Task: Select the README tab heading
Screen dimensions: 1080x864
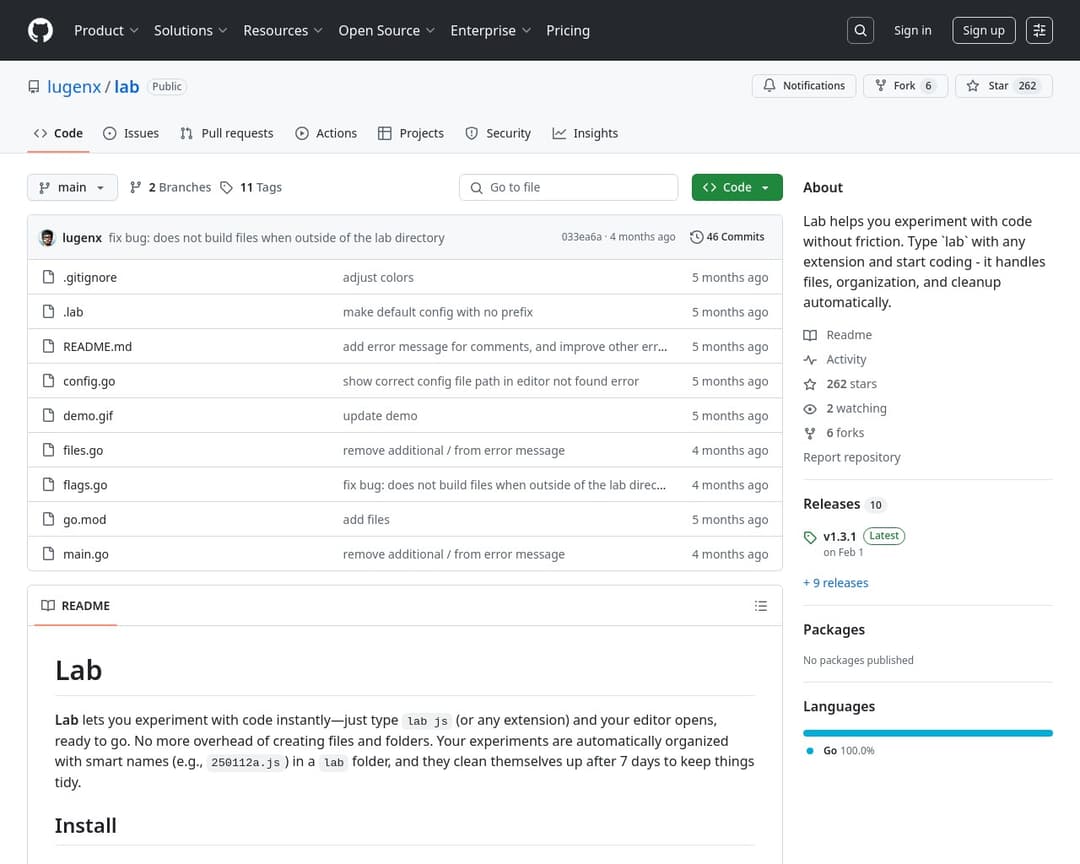Action: [x=76, y=606]
